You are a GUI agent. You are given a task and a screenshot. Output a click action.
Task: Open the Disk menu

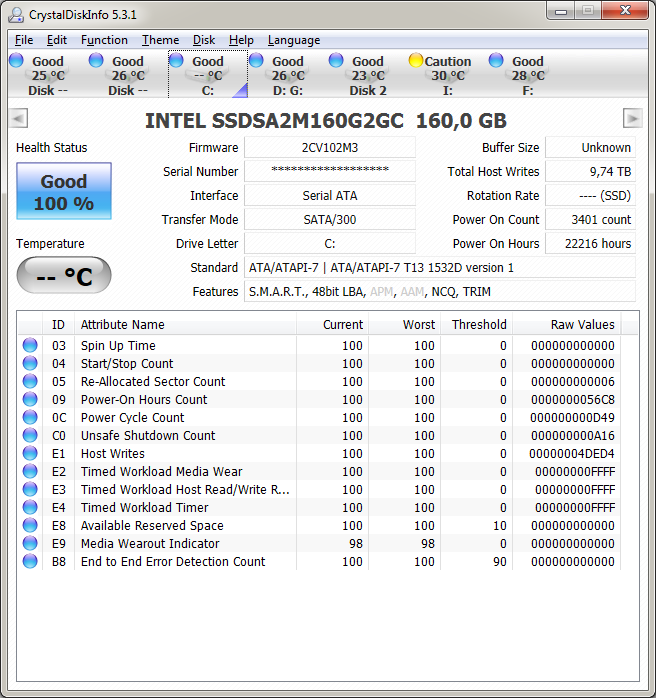pos(204,40)
